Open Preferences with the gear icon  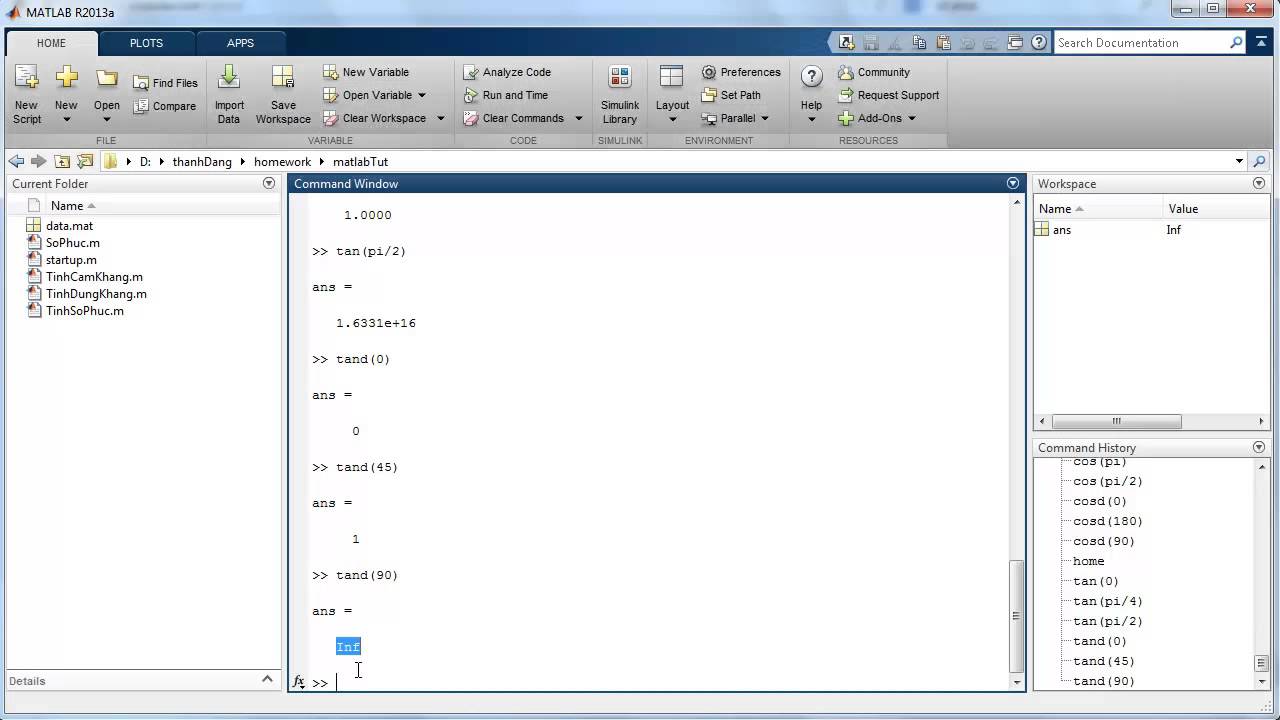click(709, 72)
